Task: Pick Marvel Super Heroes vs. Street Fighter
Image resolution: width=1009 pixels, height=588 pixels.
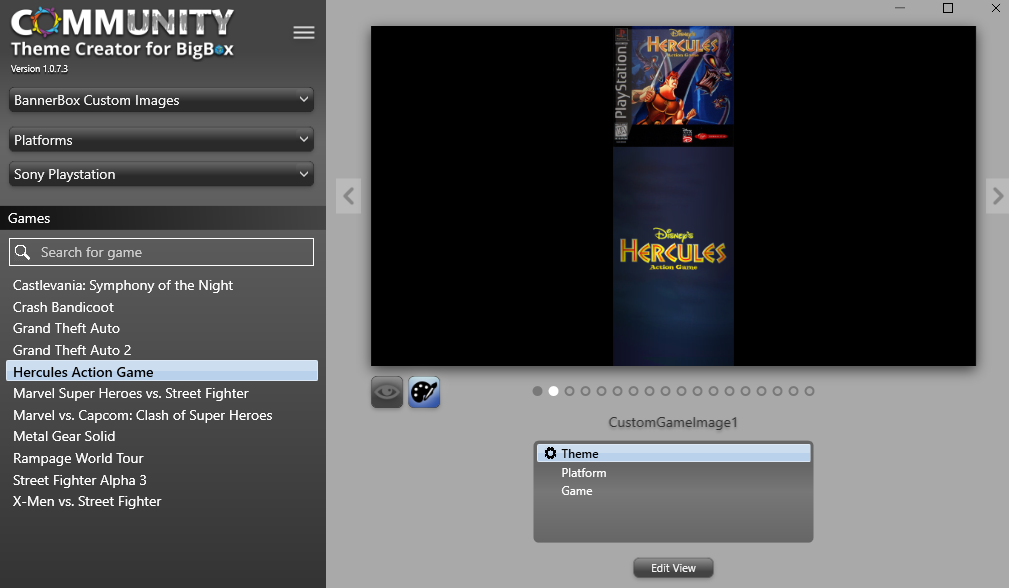Action: (x=131, y=393)
